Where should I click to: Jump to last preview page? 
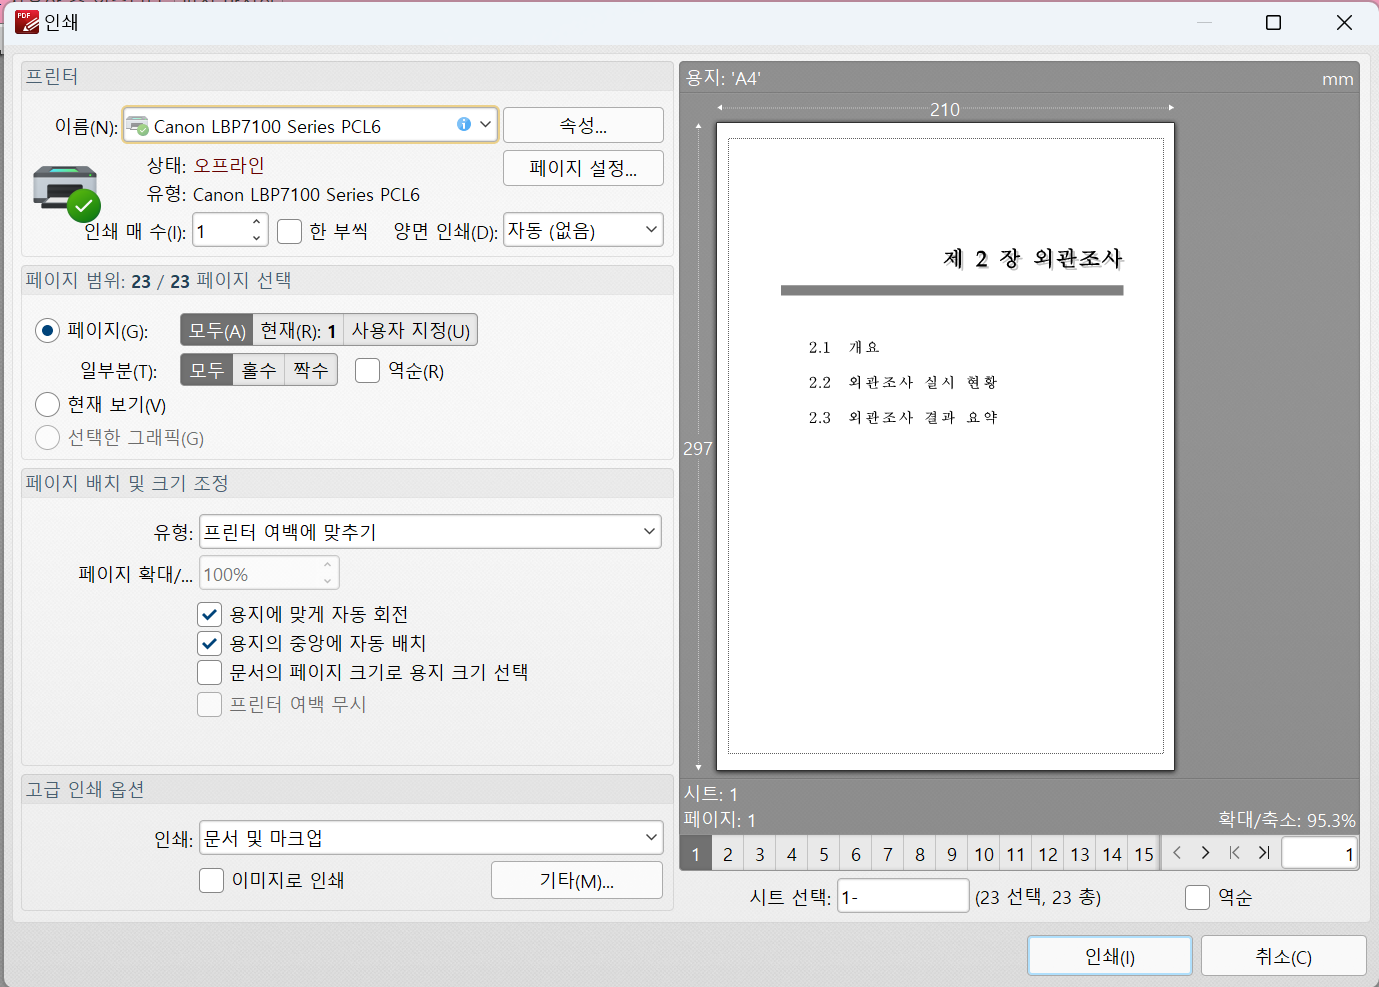(x=1264, y=853)
